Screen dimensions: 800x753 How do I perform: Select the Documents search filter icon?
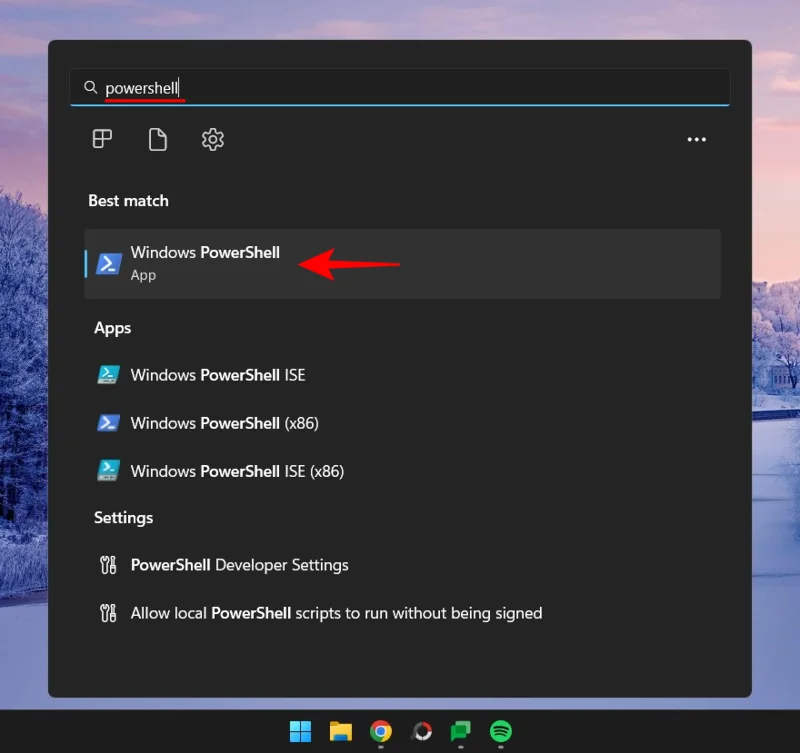point(157,139)
